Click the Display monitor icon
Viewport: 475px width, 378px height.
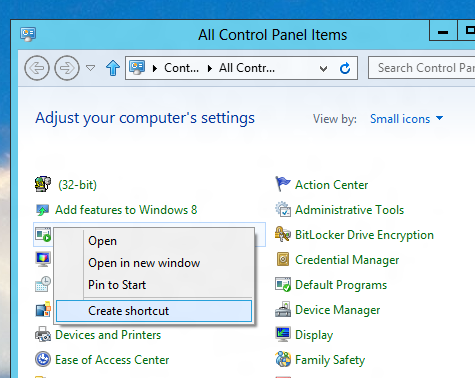pyautogui.click(x=283, y=334)
